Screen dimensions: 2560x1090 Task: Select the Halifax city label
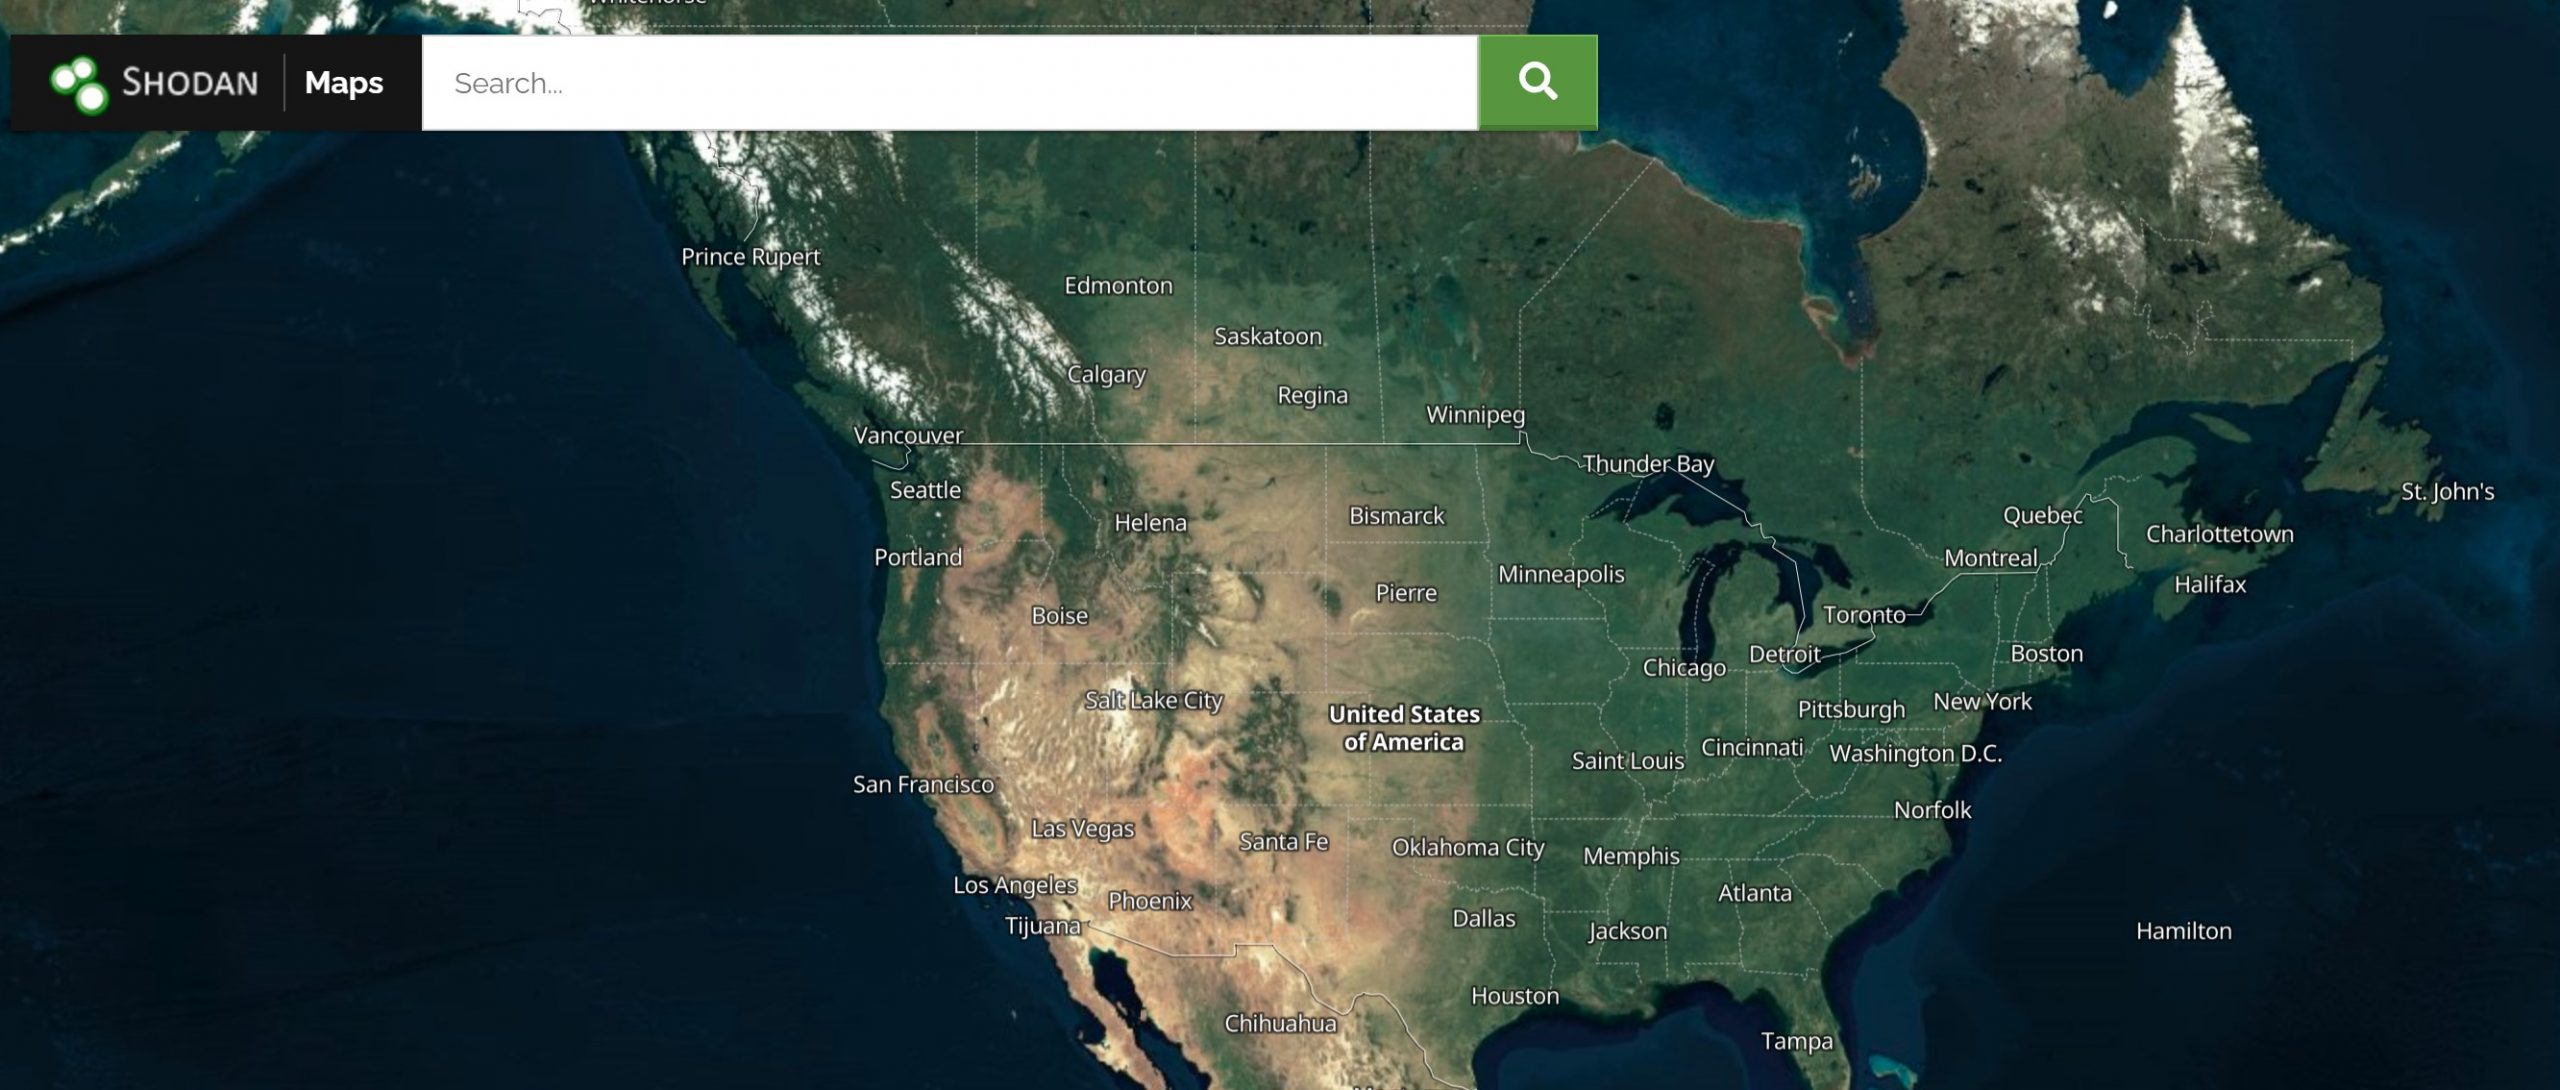click(2210, 584)
